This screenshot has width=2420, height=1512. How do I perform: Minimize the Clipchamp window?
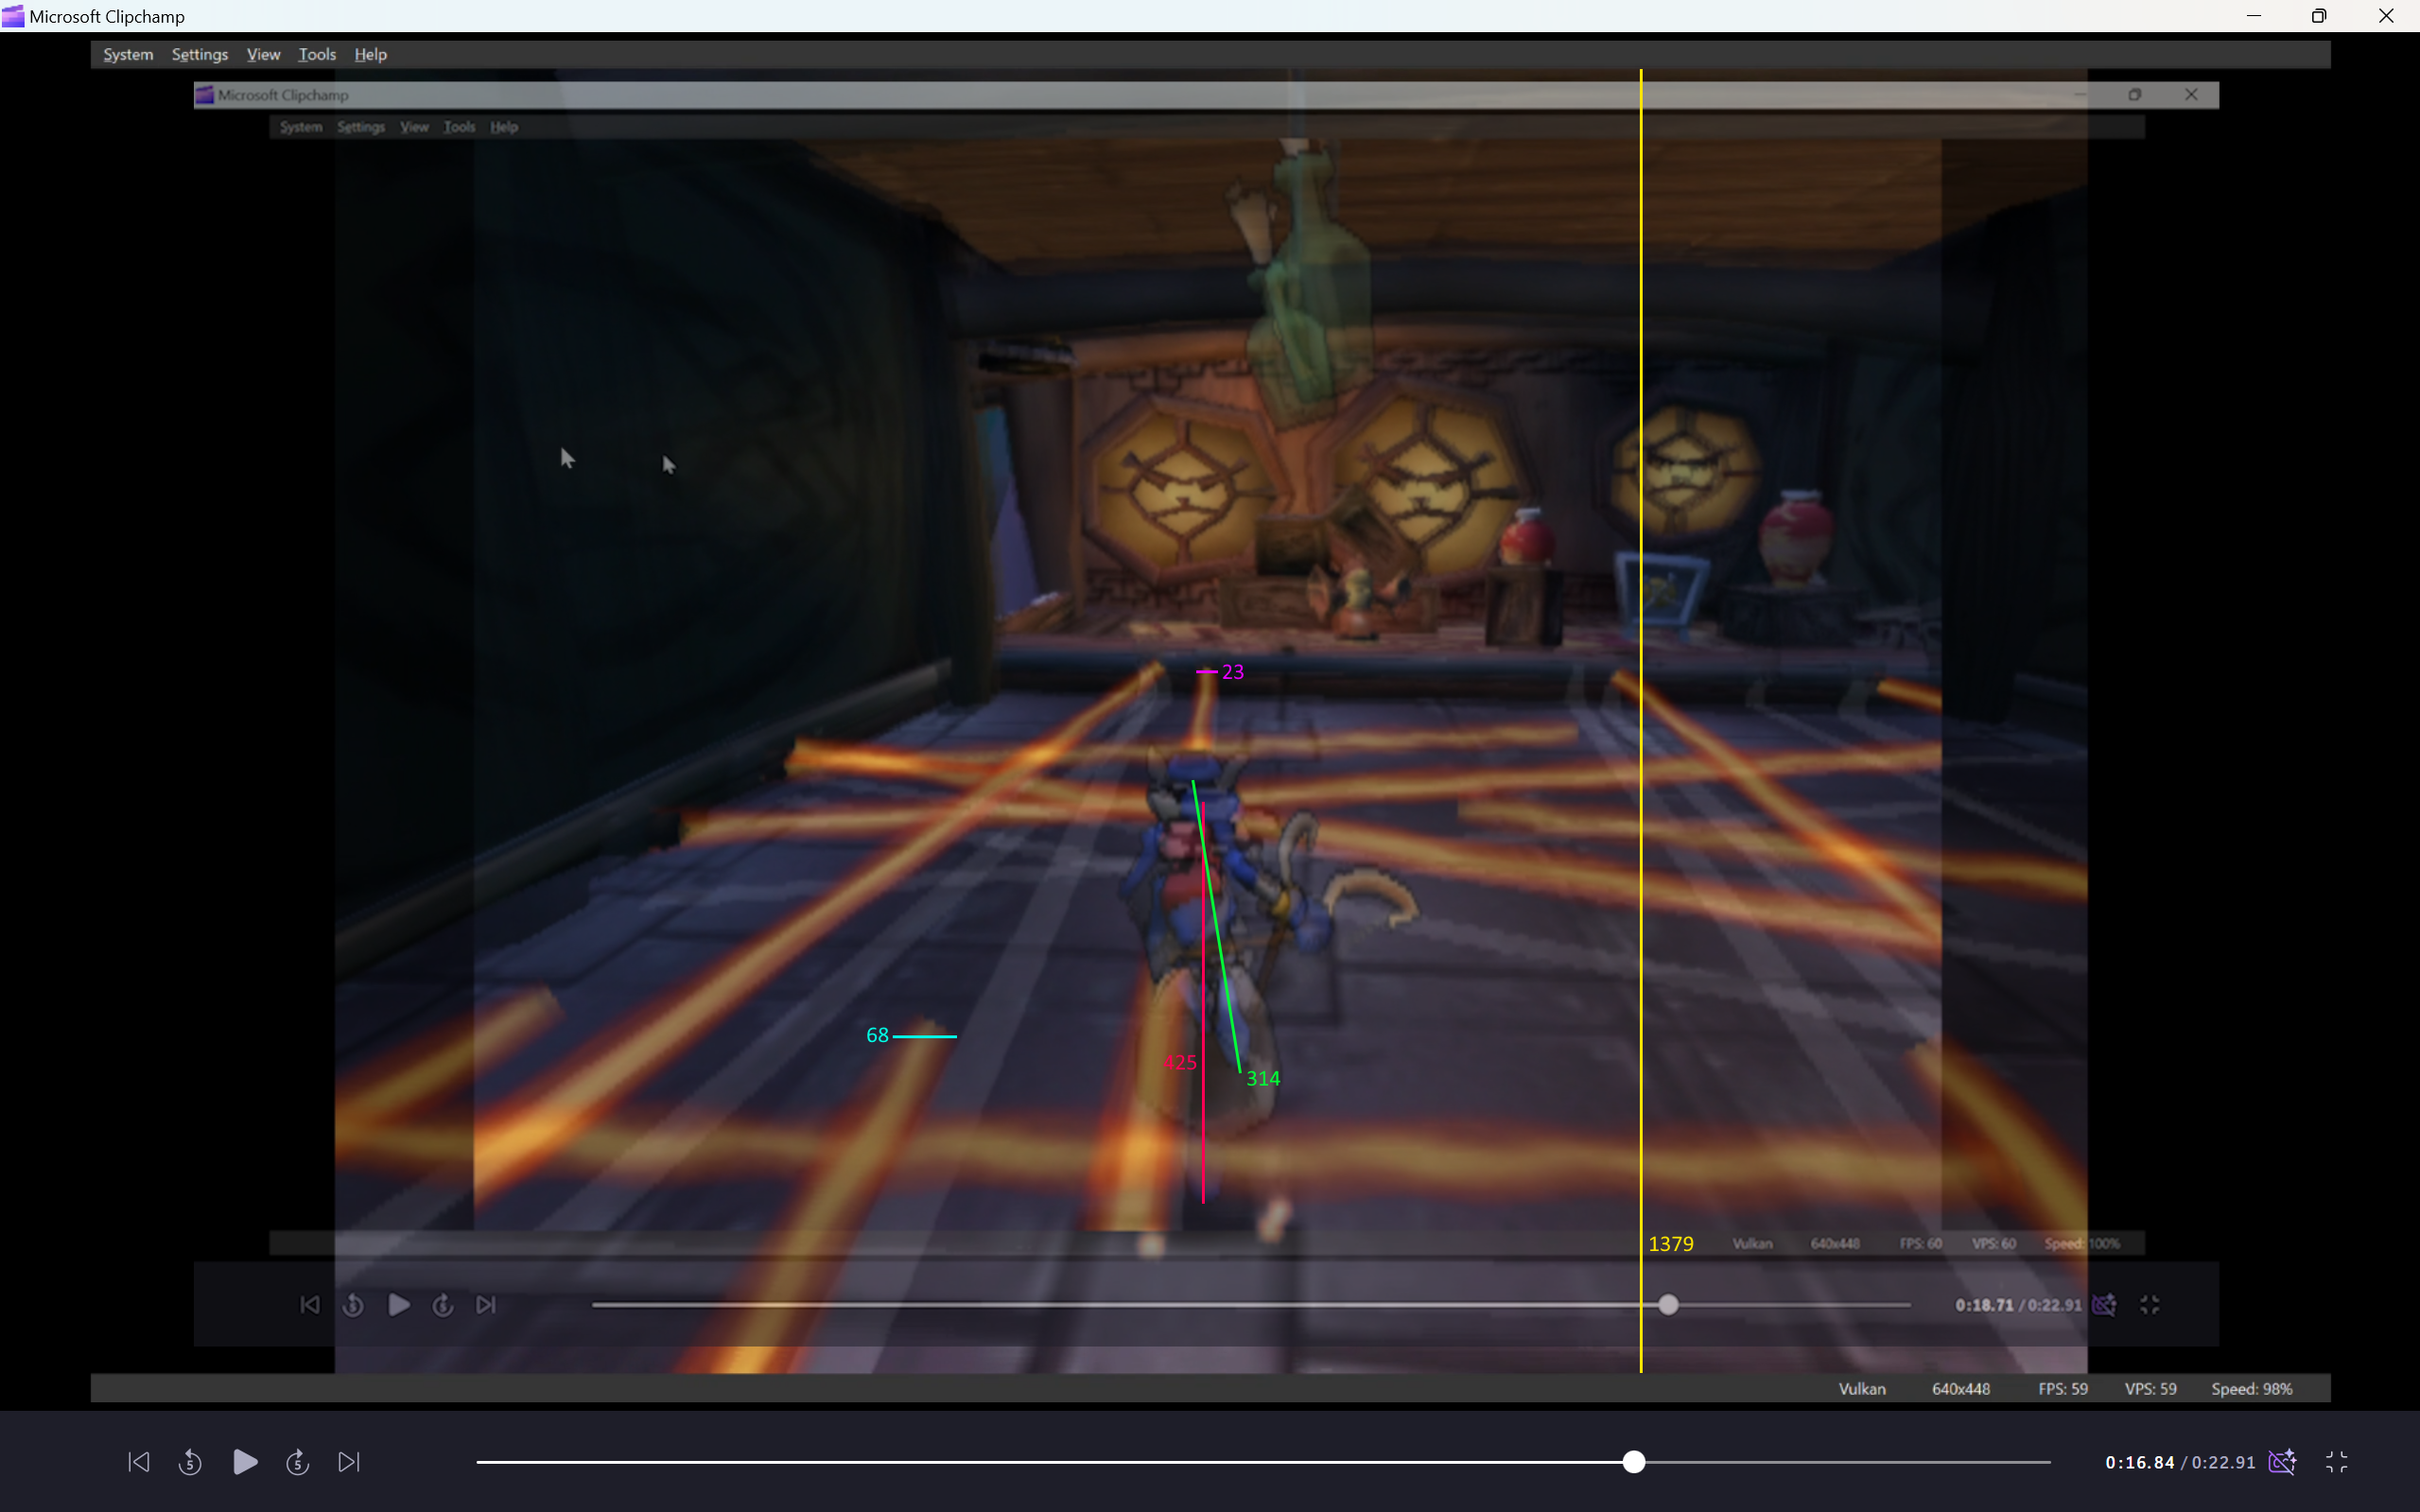[x=2253, y=16]
